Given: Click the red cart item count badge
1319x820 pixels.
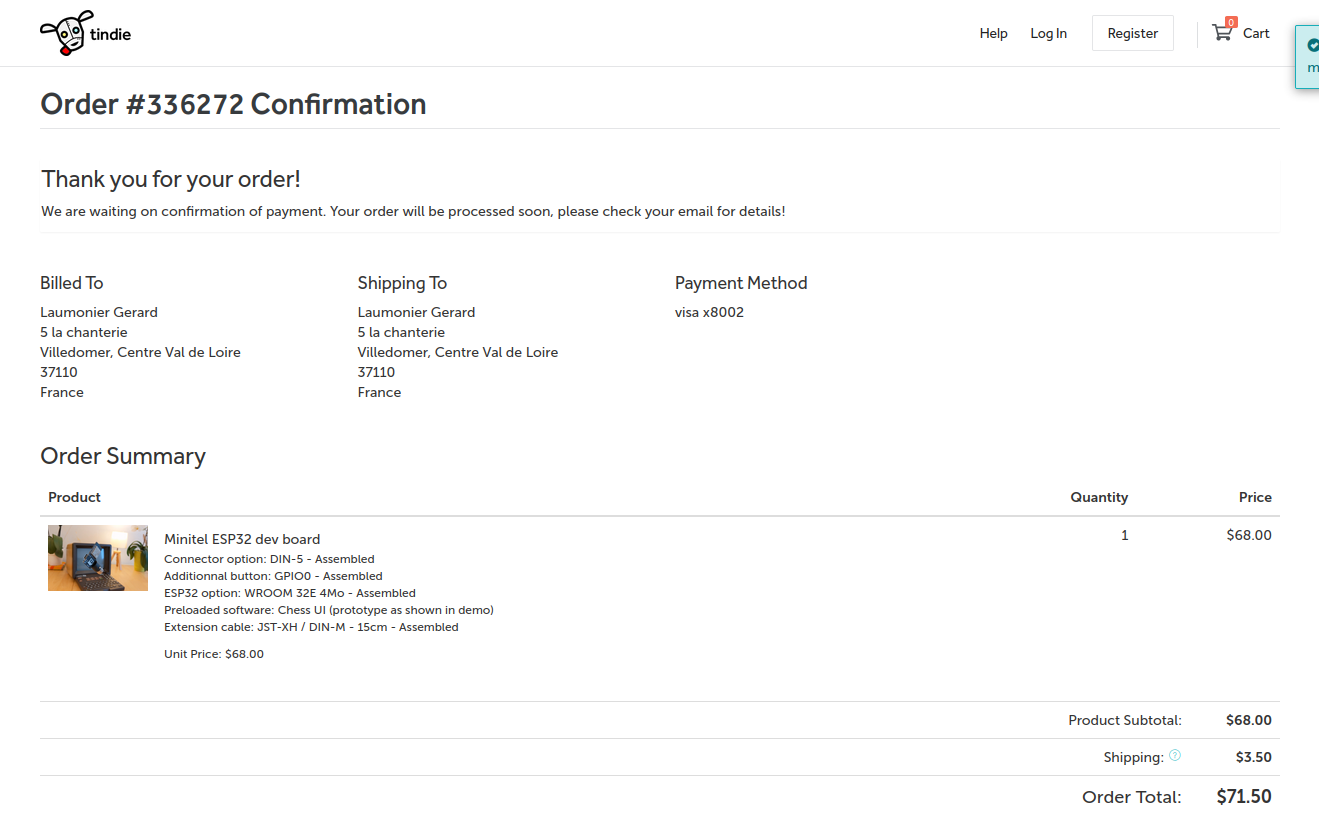Looking at the screenshot, I should coord(1231,22).
